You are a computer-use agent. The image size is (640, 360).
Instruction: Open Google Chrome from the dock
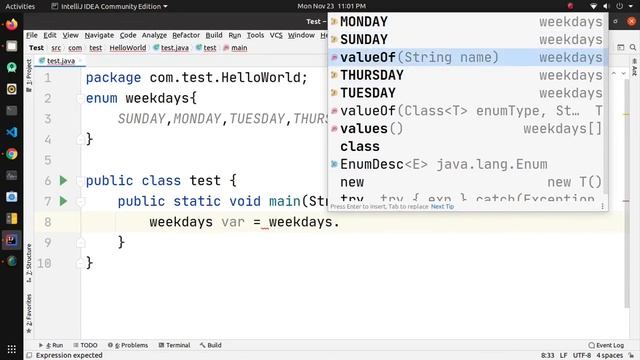click(x=11, y=154)
